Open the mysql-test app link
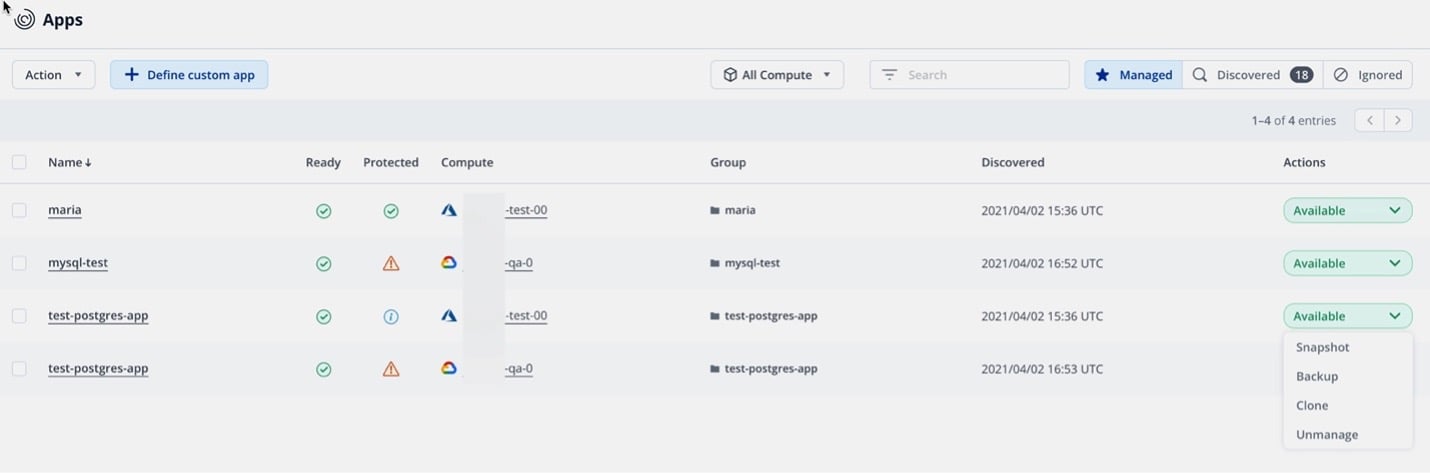Viewport: 1430px width, 476px height. tap(78, 263)
